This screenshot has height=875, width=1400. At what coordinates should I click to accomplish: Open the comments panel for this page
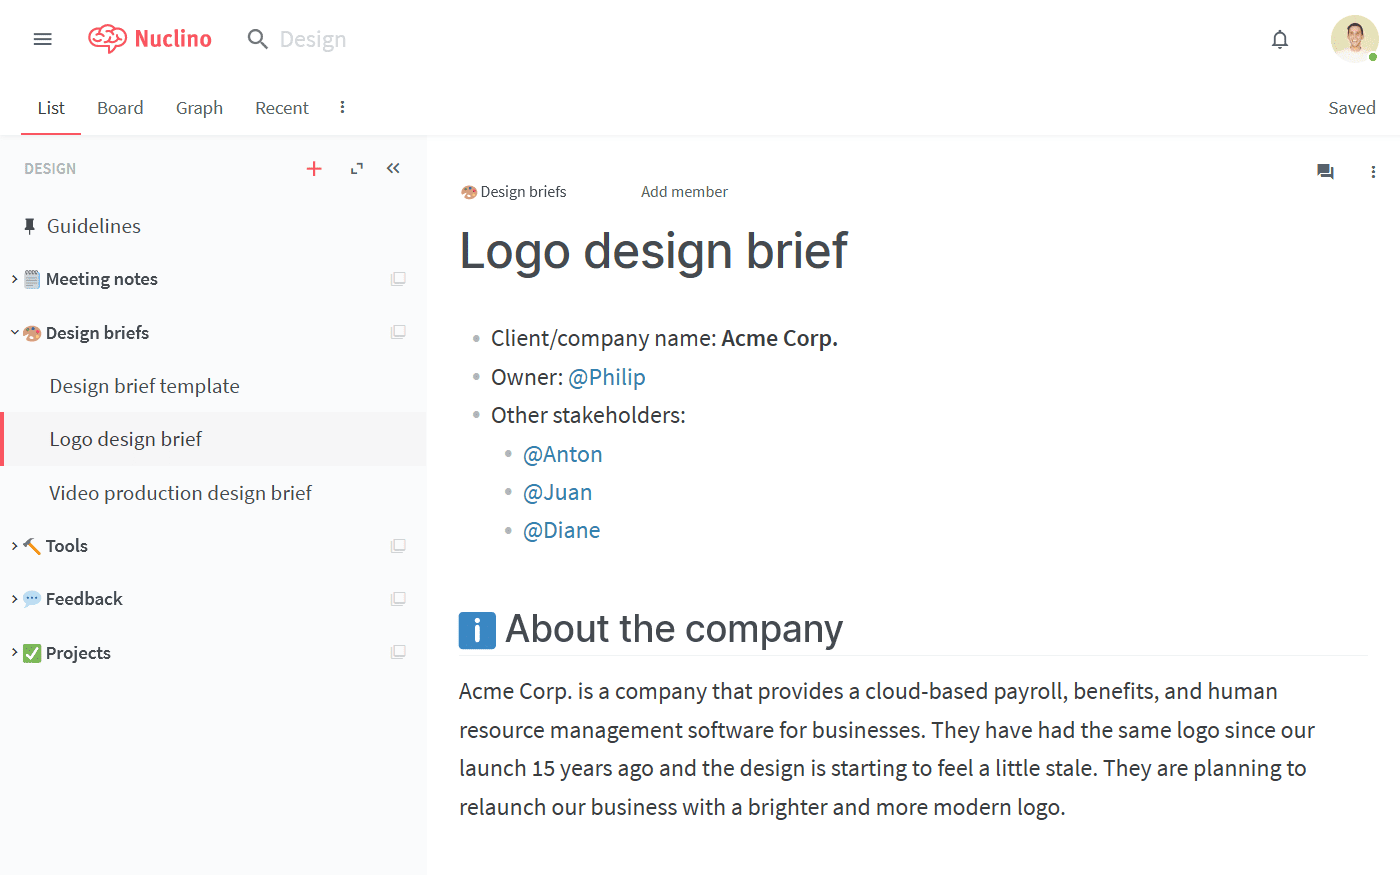pos(1325,172)
